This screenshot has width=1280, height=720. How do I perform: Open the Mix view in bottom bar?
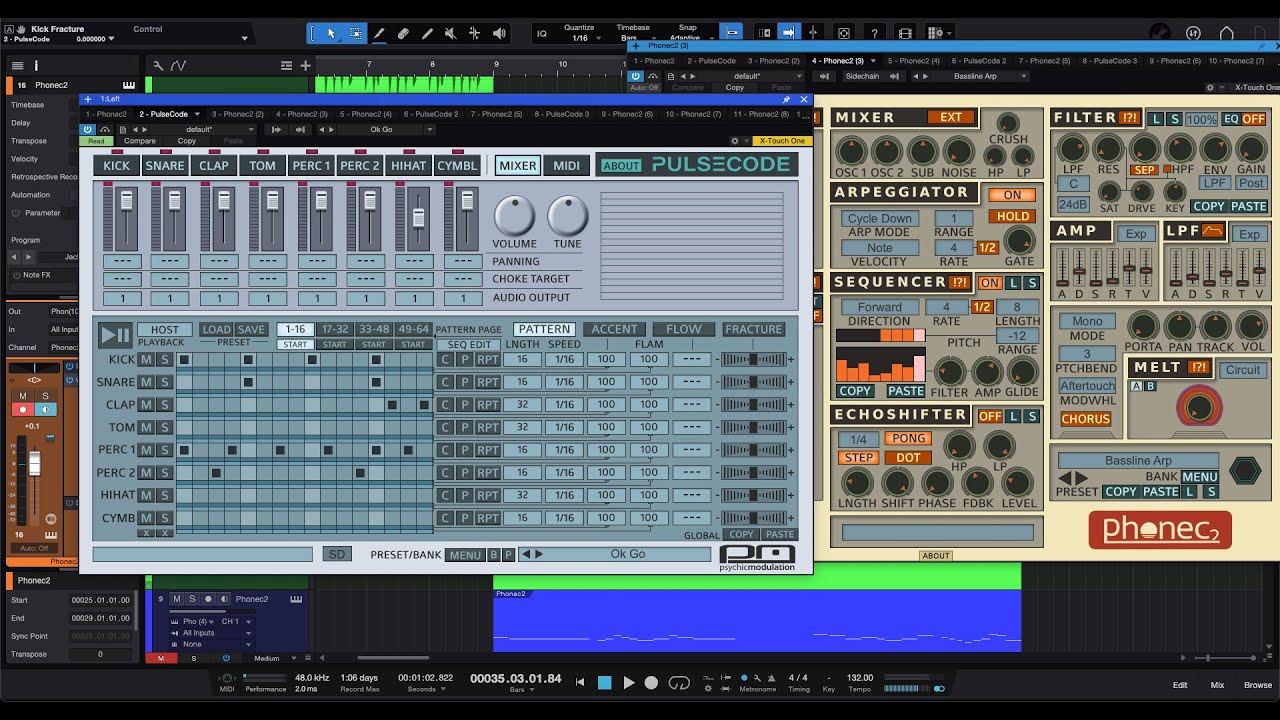pos(1217,685)
